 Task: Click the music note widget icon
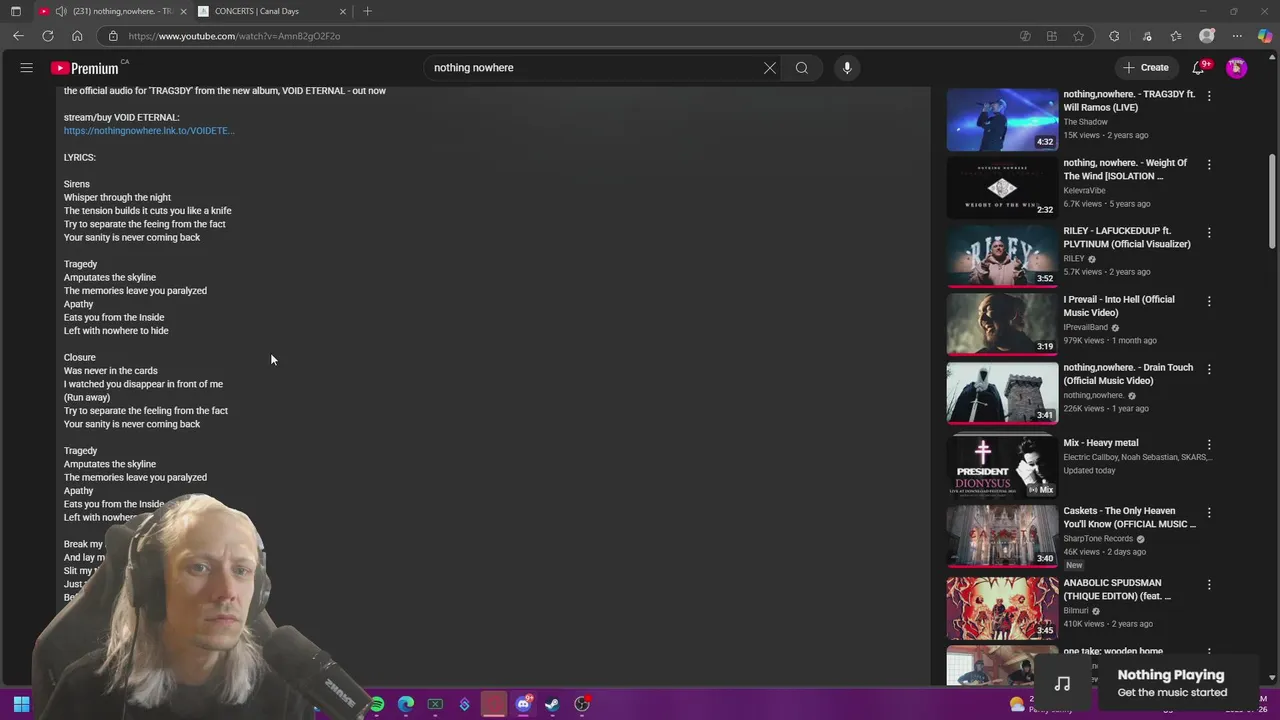1062,684
